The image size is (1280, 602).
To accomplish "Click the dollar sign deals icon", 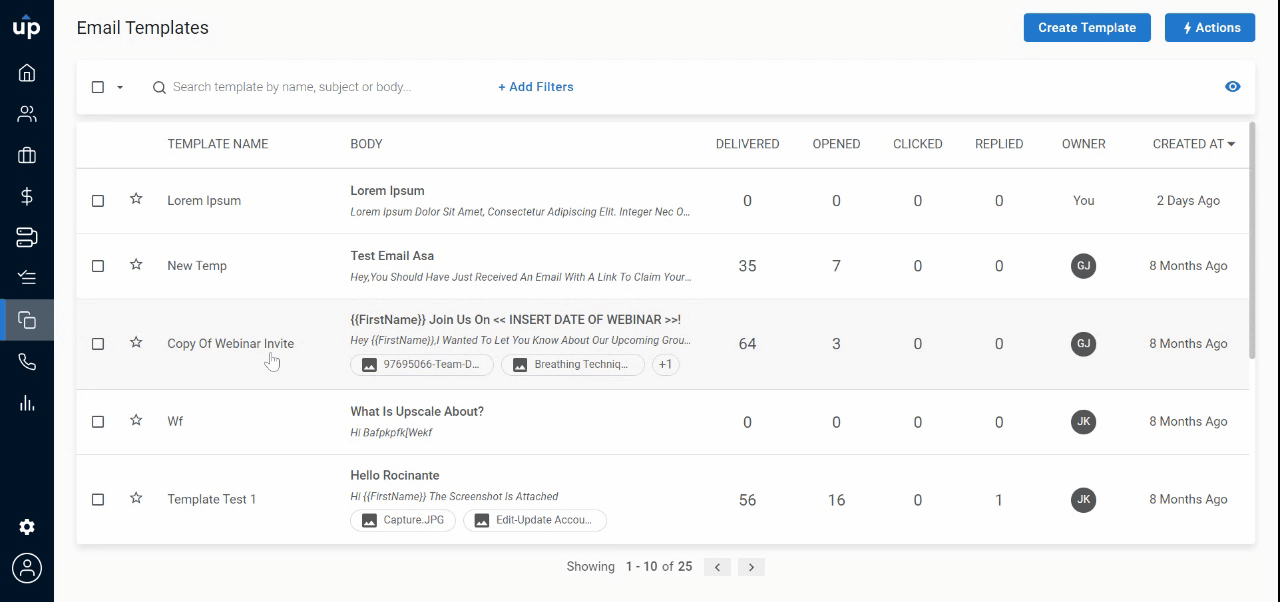I will (27, 196).
